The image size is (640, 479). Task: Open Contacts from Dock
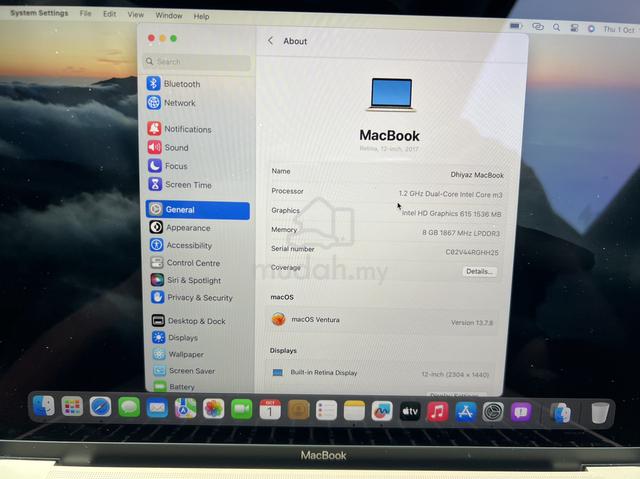coord(298,410)
